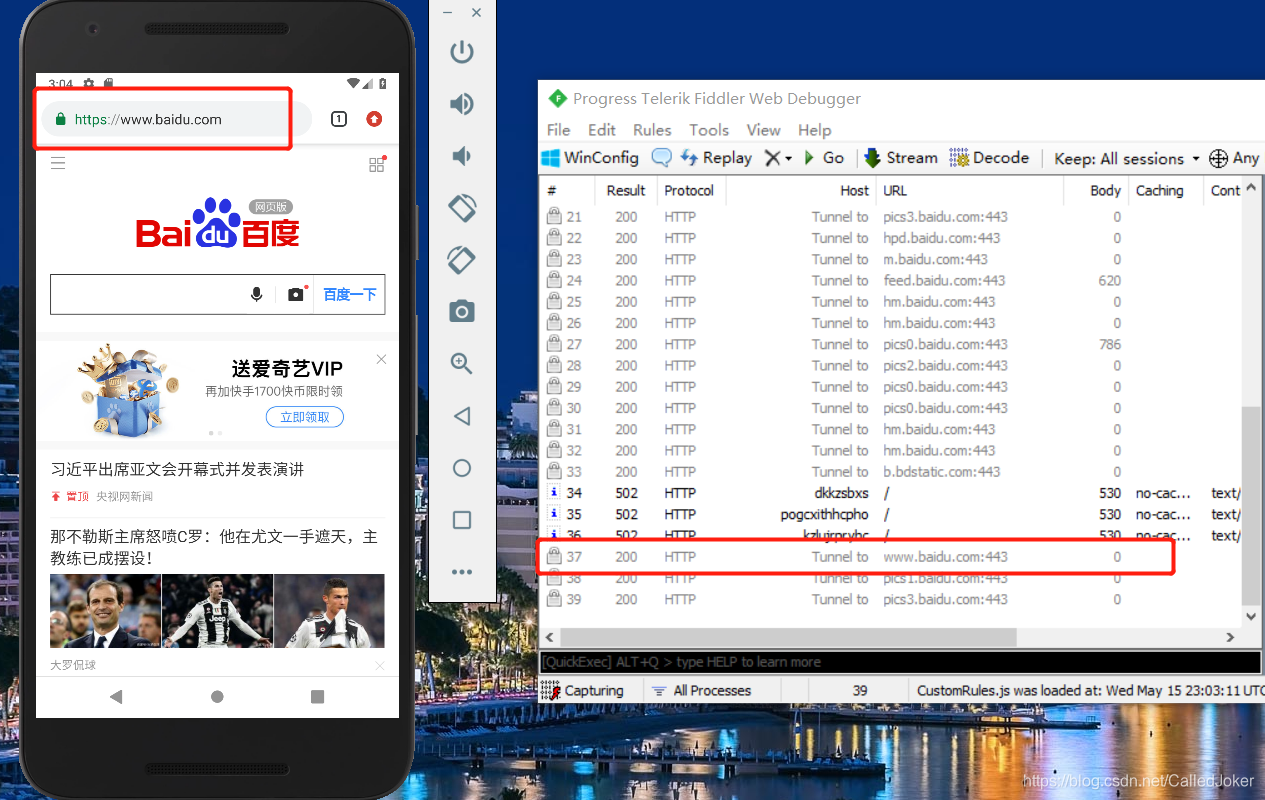
Task: Click the emulator zoom magnifier icon
Action: click(462, 364)
